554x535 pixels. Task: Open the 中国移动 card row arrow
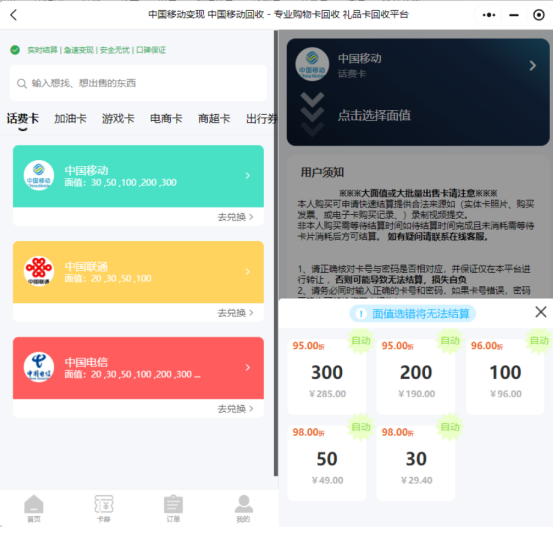248,175
